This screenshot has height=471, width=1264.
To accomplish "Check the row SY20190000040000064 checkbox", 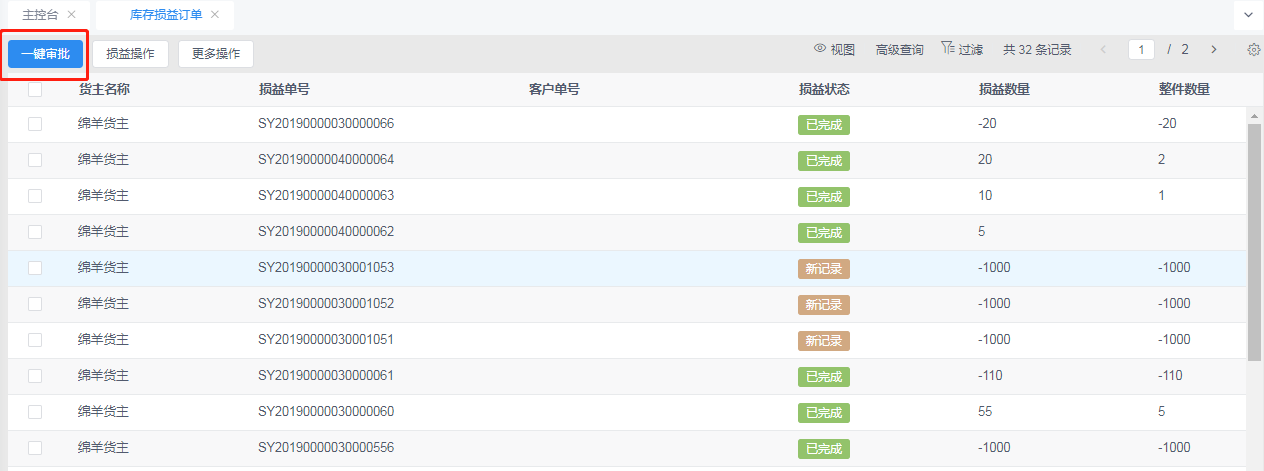I will coord(35,160).
